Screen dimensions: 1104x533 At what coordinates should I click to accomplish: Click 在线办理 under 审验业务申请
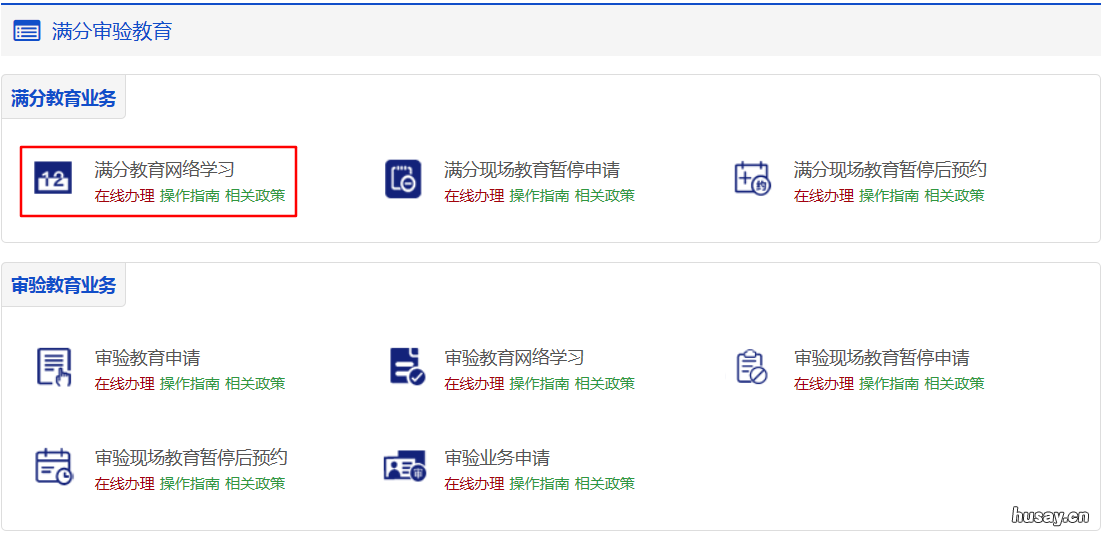click(x=474, y=484)
